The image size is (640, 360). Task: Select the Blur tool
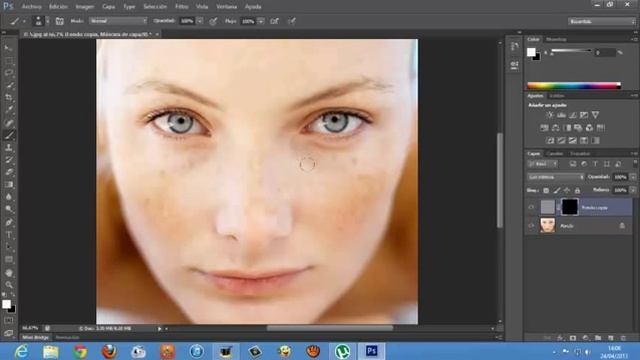(x=9, y=196)
